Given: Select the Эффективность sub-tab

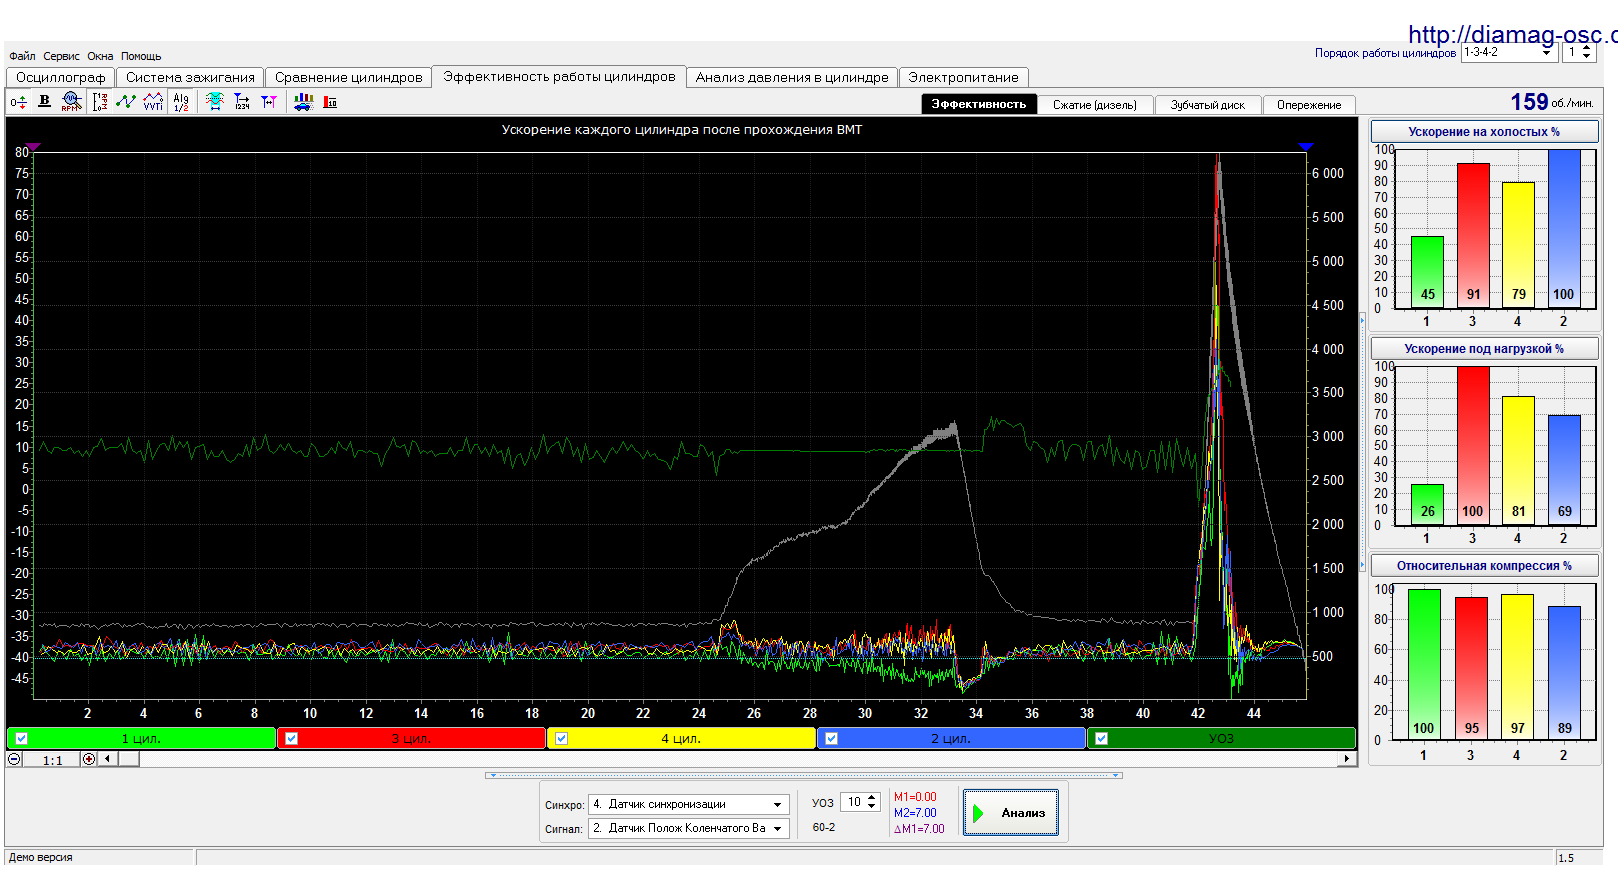Looking at the screenshot, I should click(x=978, y=104).
